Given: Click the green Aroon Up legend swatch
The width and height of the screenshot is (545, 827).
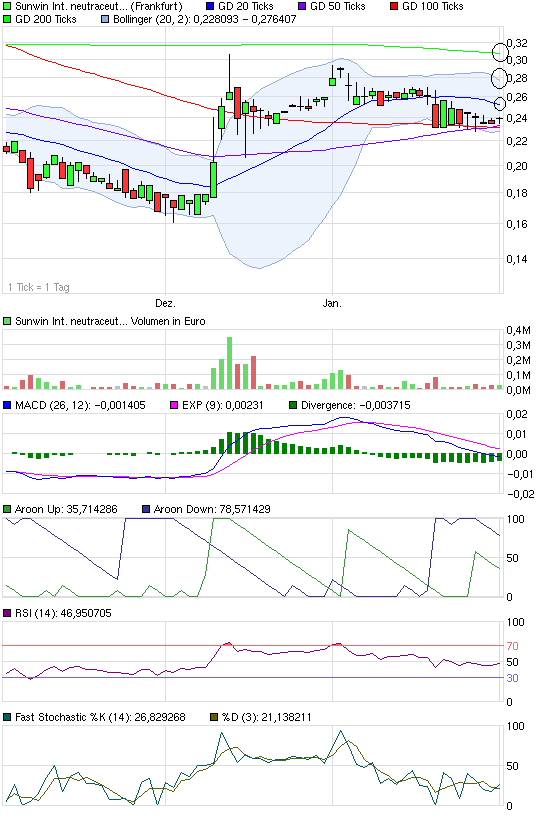Looking at the screenshot, I should click(x=7, y=509).
